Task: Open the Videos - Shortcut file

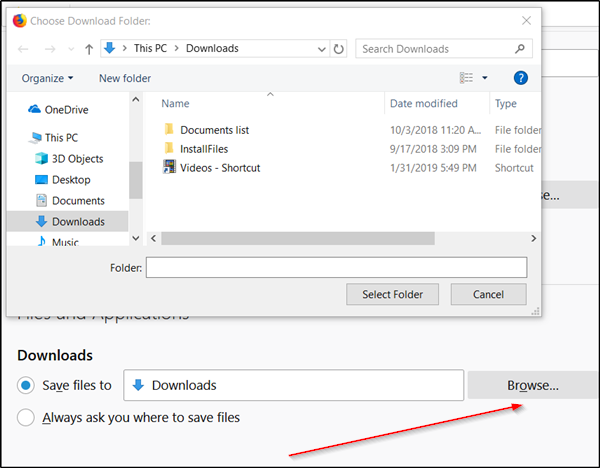Action: click(x=218, y=168)
